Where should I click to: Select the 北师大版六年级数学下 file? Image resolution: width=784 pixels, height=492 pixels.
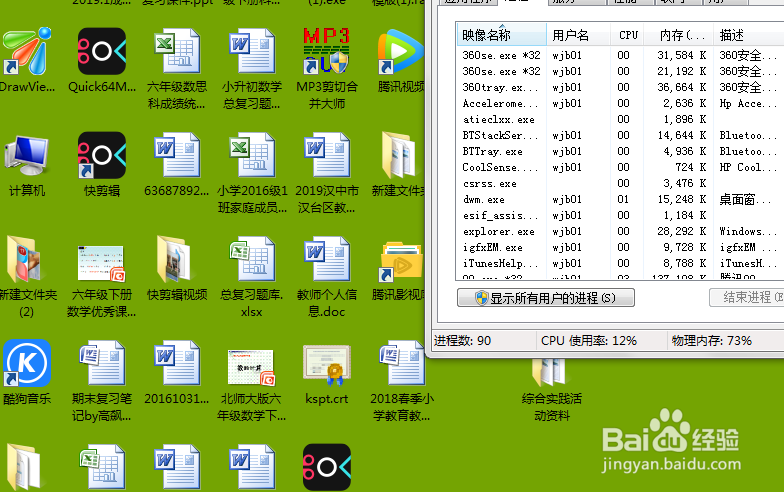pos(252,385)
